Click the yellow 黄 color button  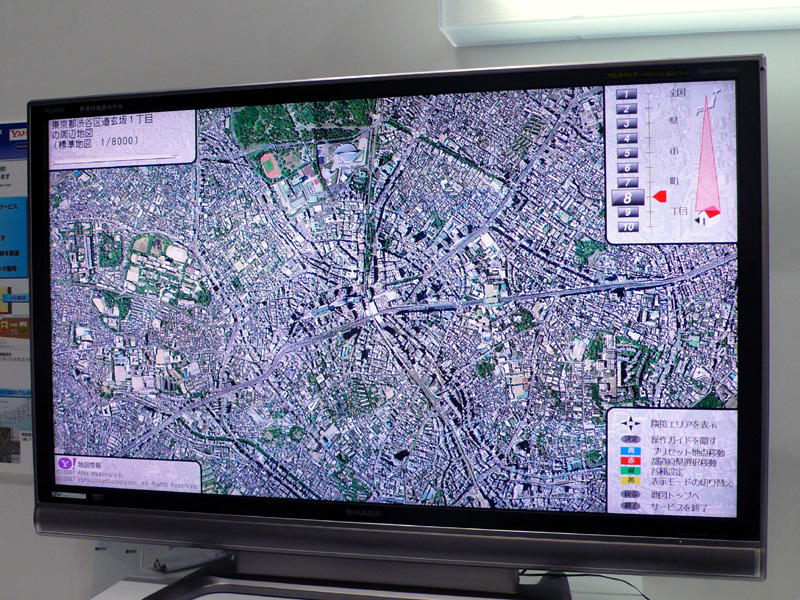pos(631,480)
